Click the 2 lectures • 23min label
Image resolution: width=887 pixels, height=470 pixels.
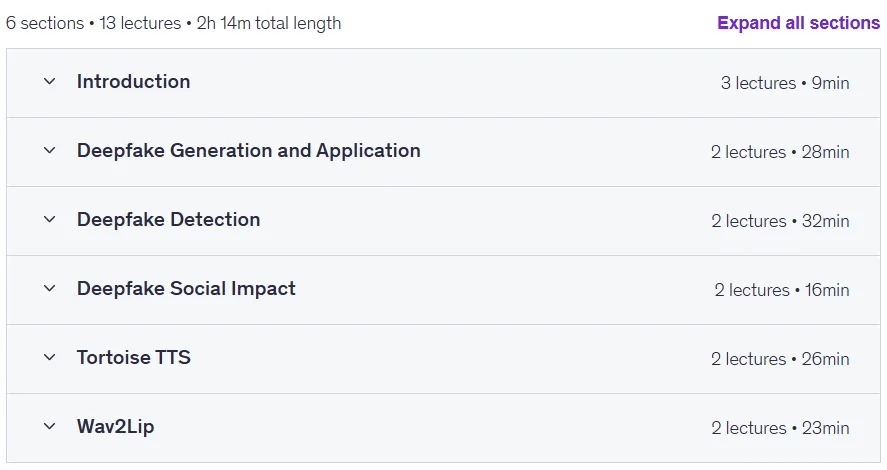click(780, 428)
